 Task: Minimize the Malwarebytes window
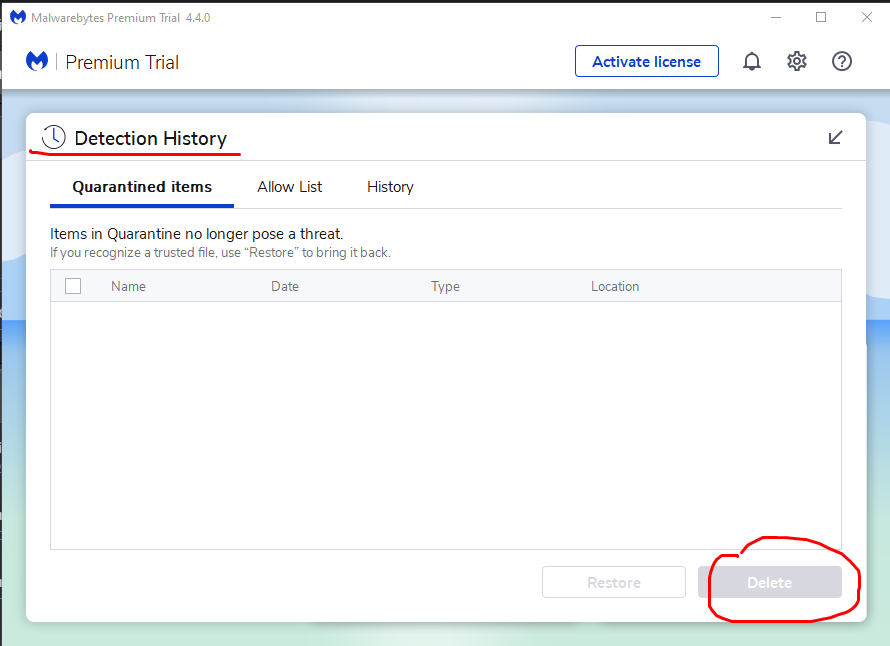[776, 18]
